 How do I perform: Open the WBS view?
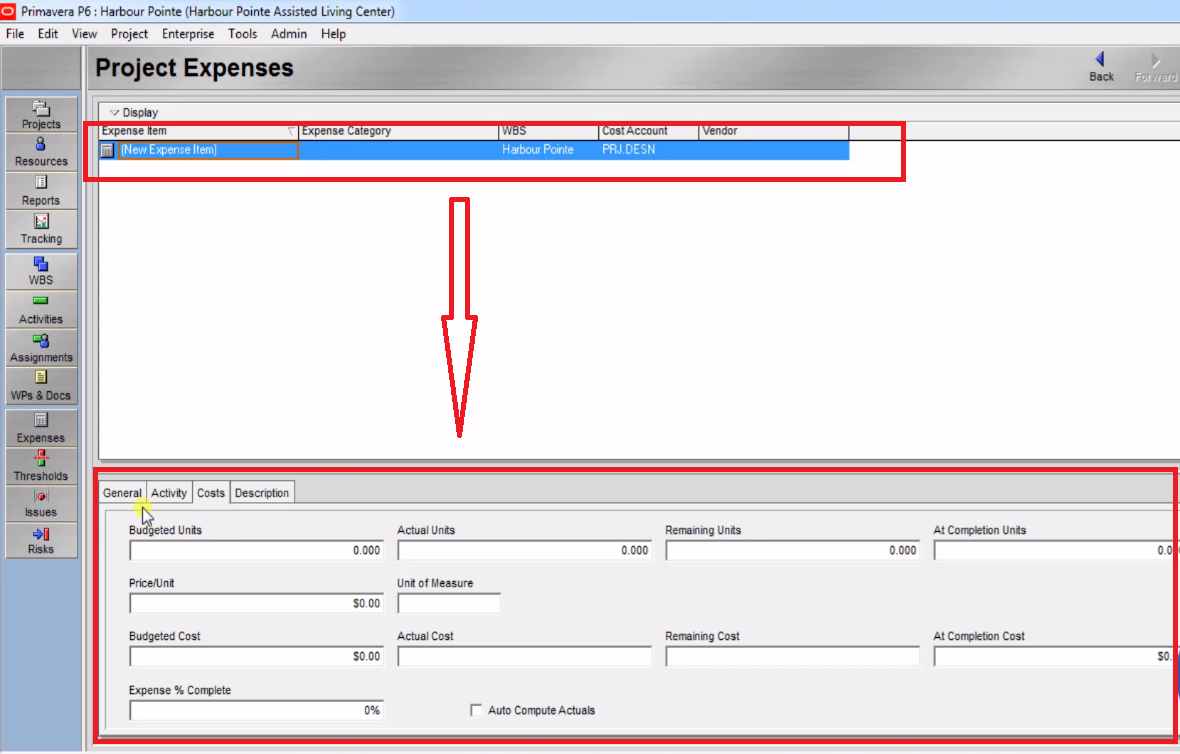[41, 271]
